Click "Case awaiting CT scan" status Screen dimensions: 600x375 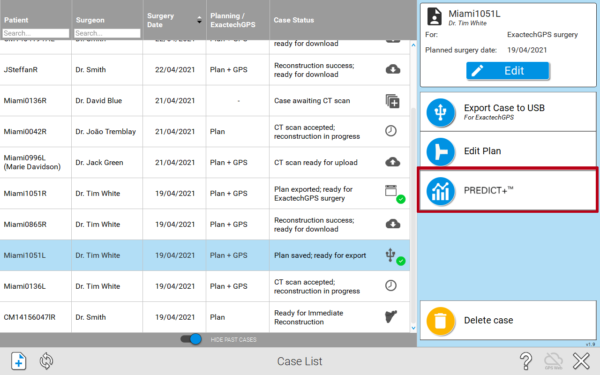pos(312,101)
